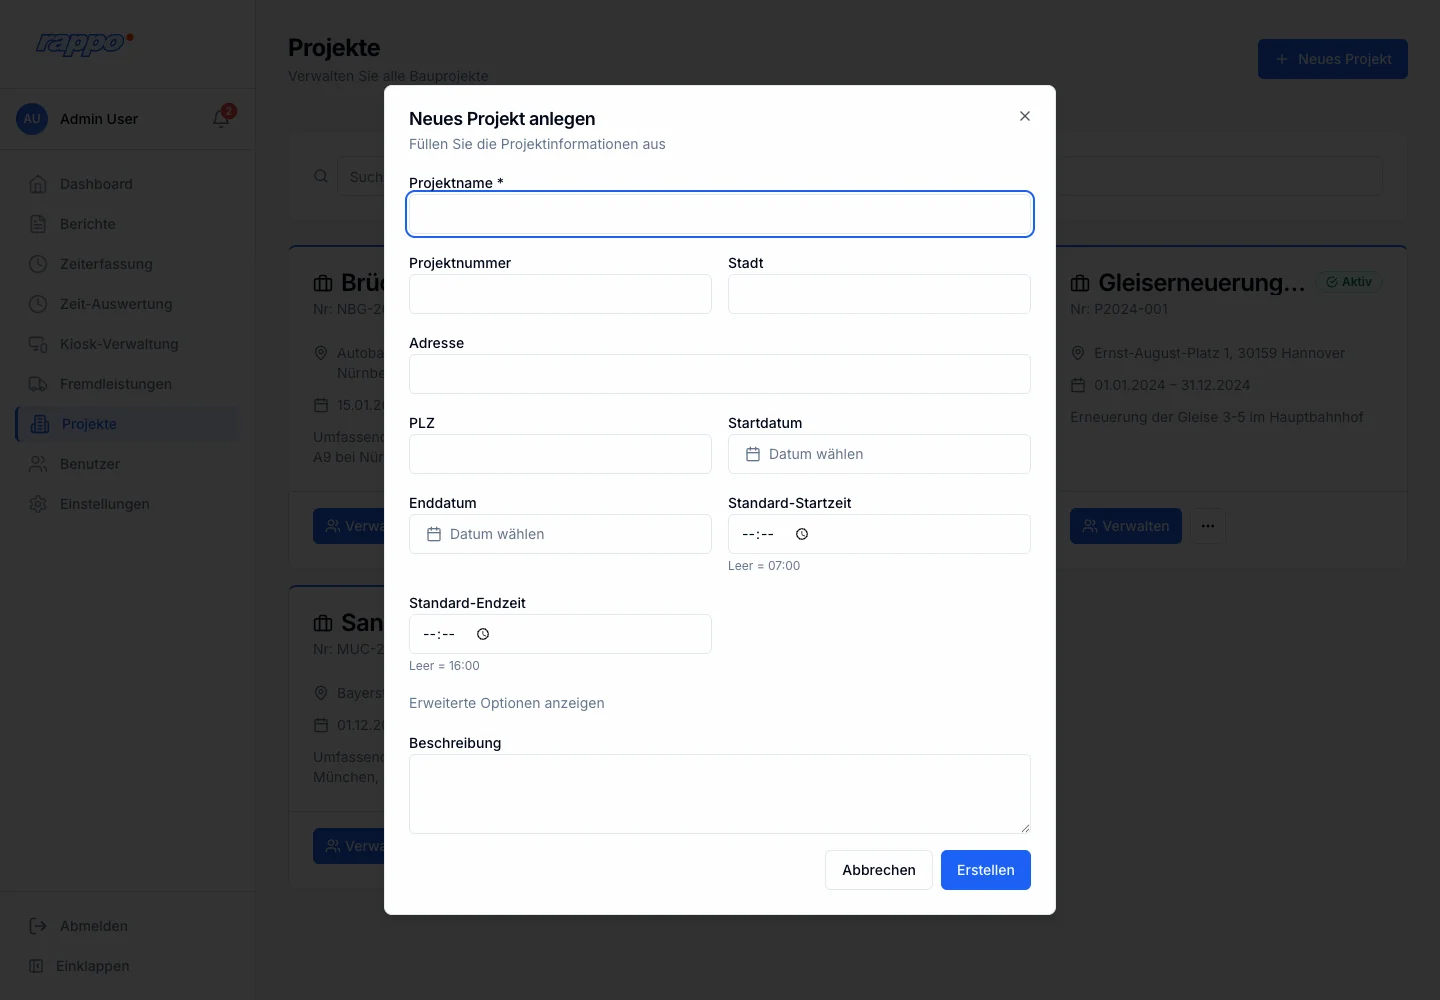This screenshot has height=1000, width=1440.
Task: Click the AU user avatar
Action: [x=32, y=119]
